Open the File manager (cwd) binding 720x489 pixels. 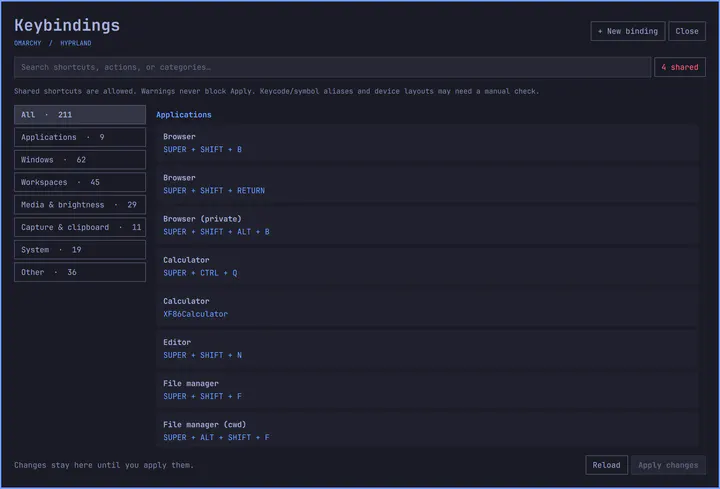click(427, 431)
